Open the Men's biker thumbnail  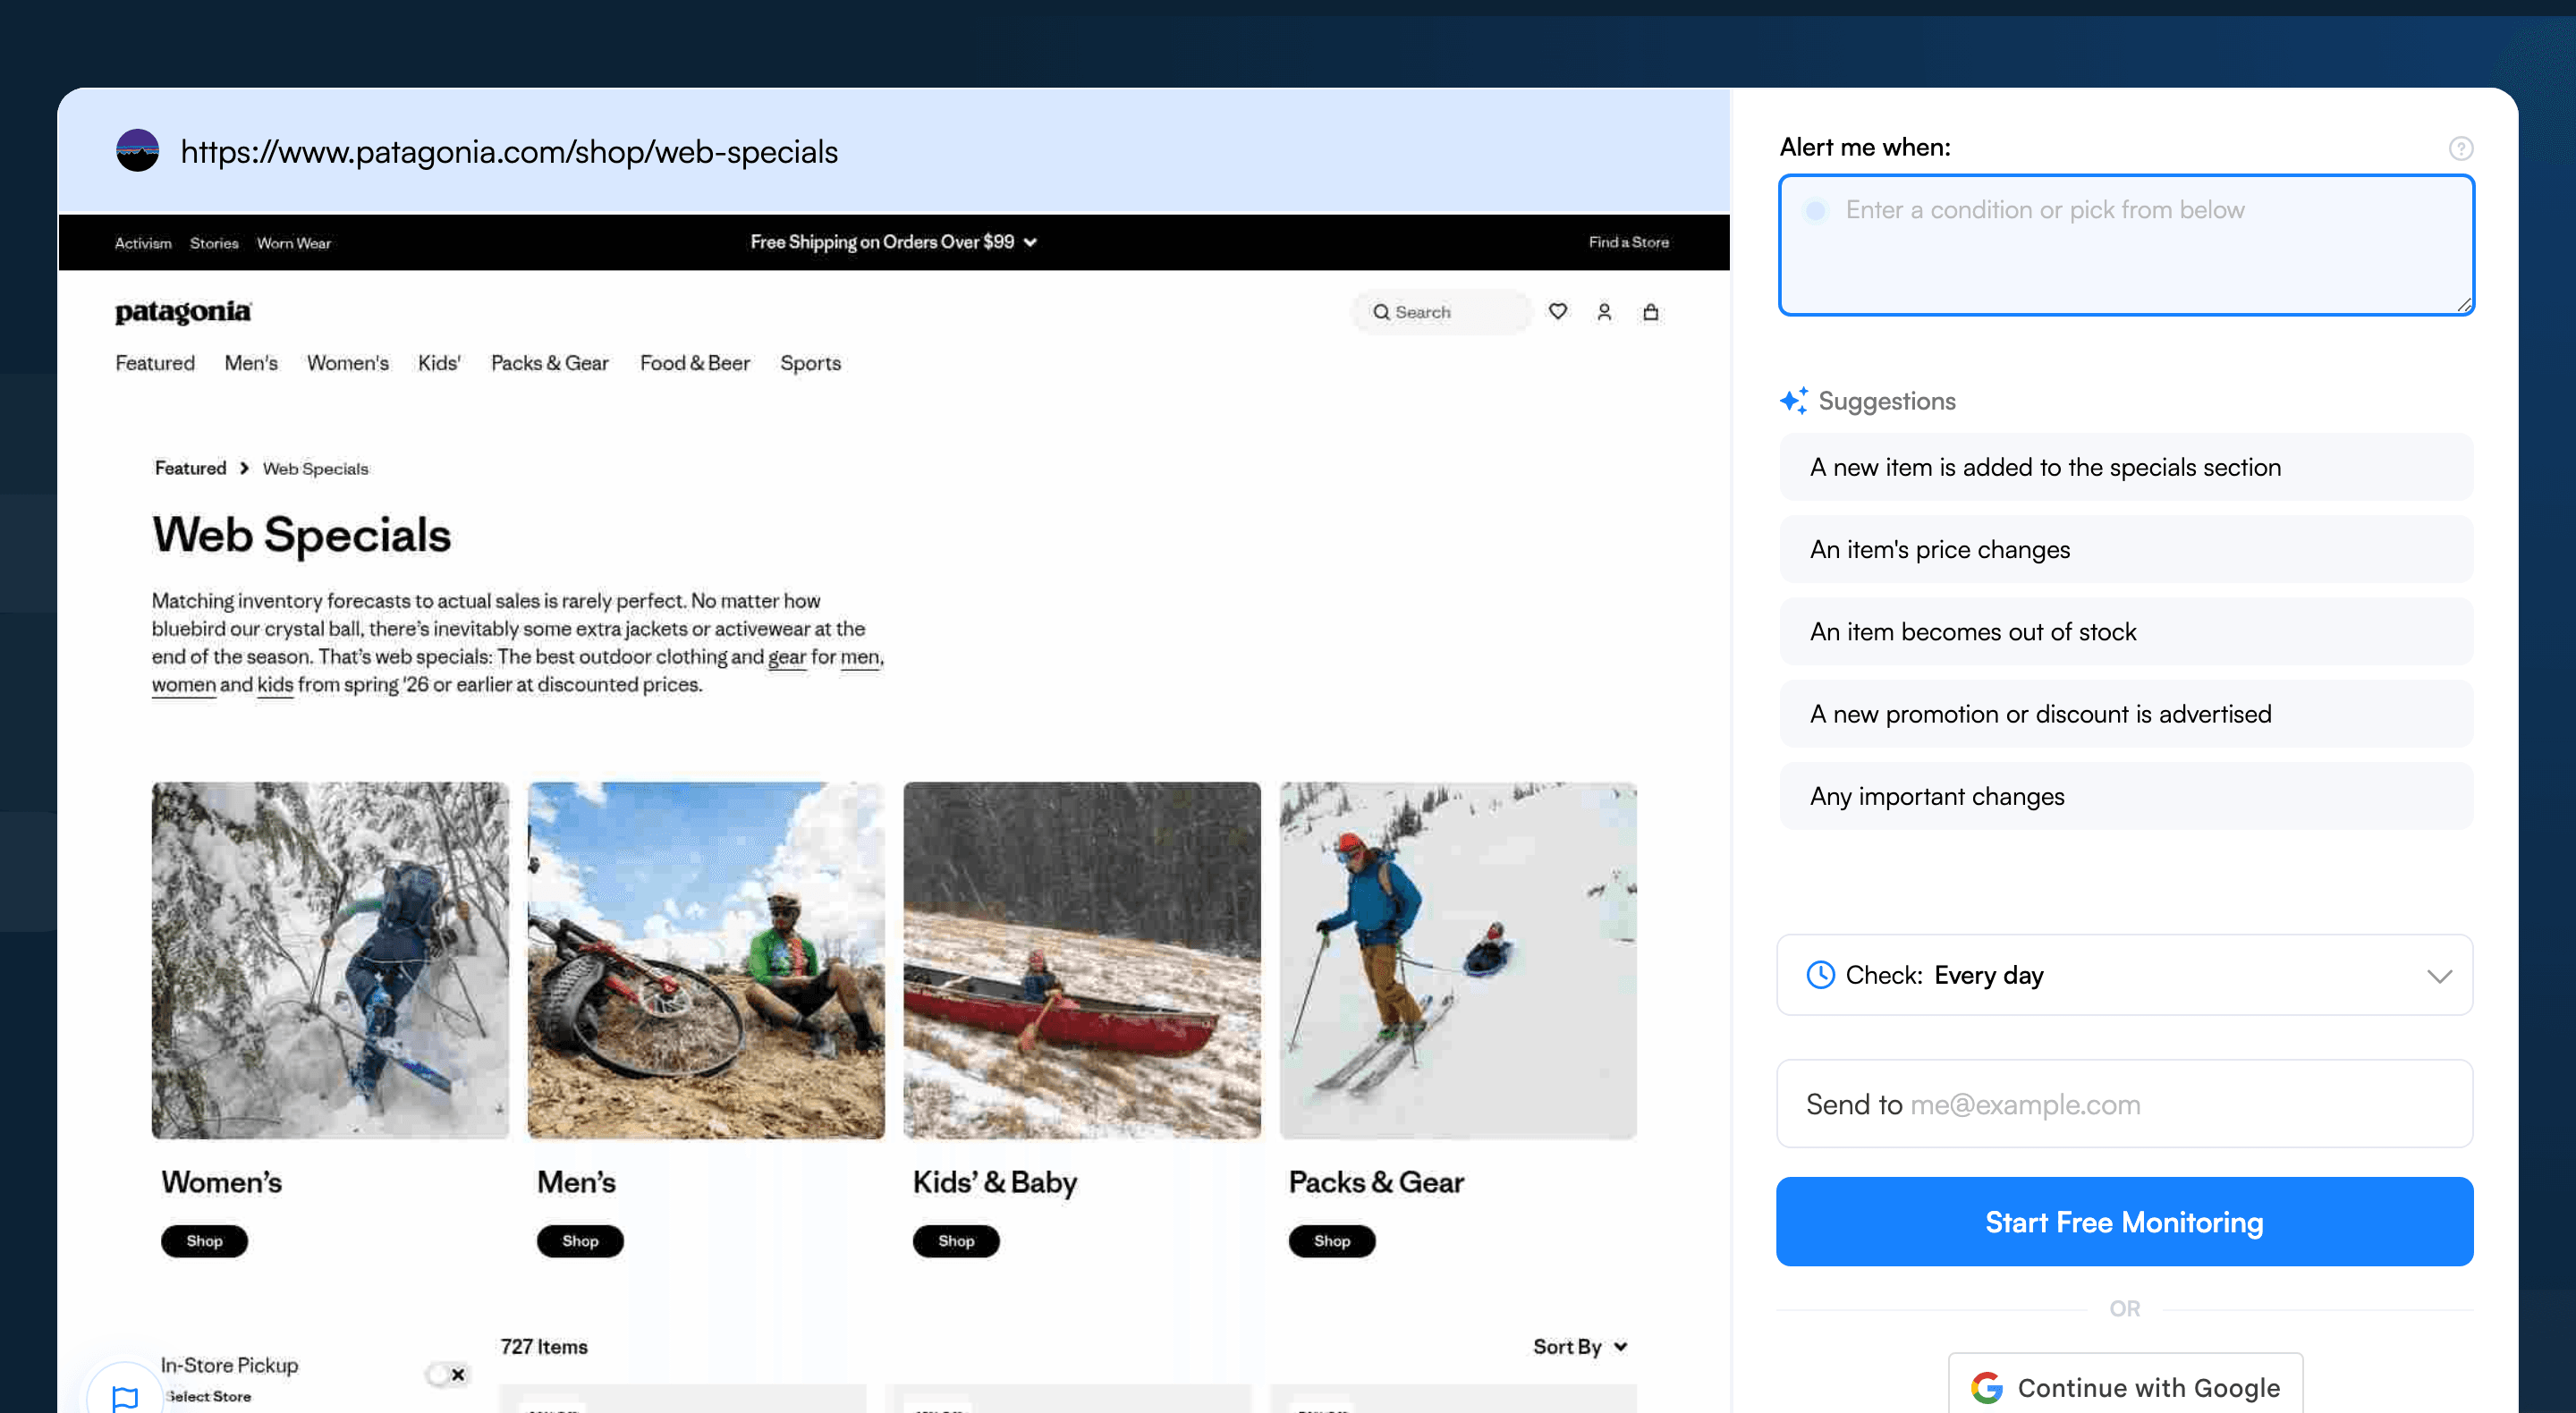[x=706, y=960]
